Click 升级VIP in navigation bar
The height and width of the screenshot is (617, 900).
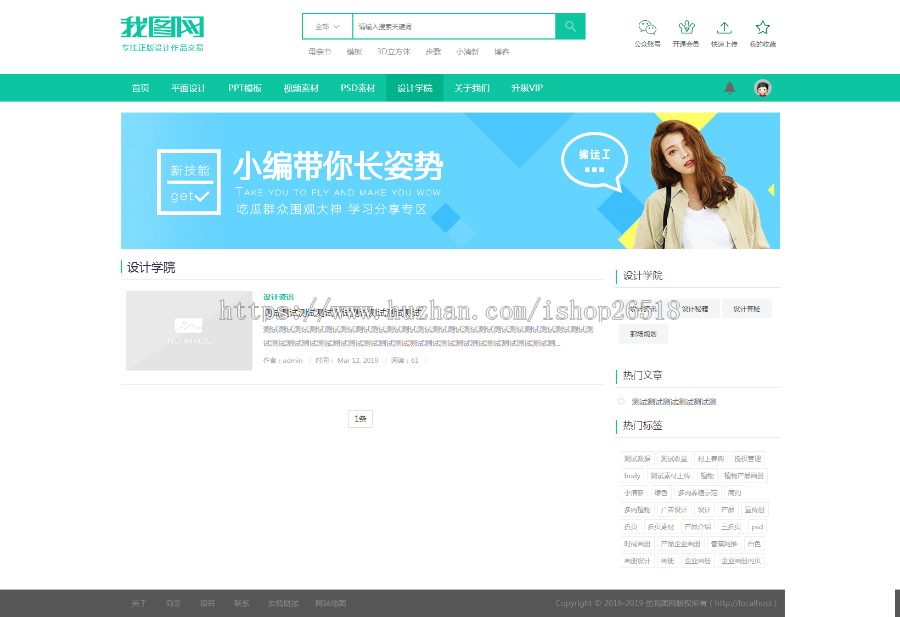tap(527, 88)
